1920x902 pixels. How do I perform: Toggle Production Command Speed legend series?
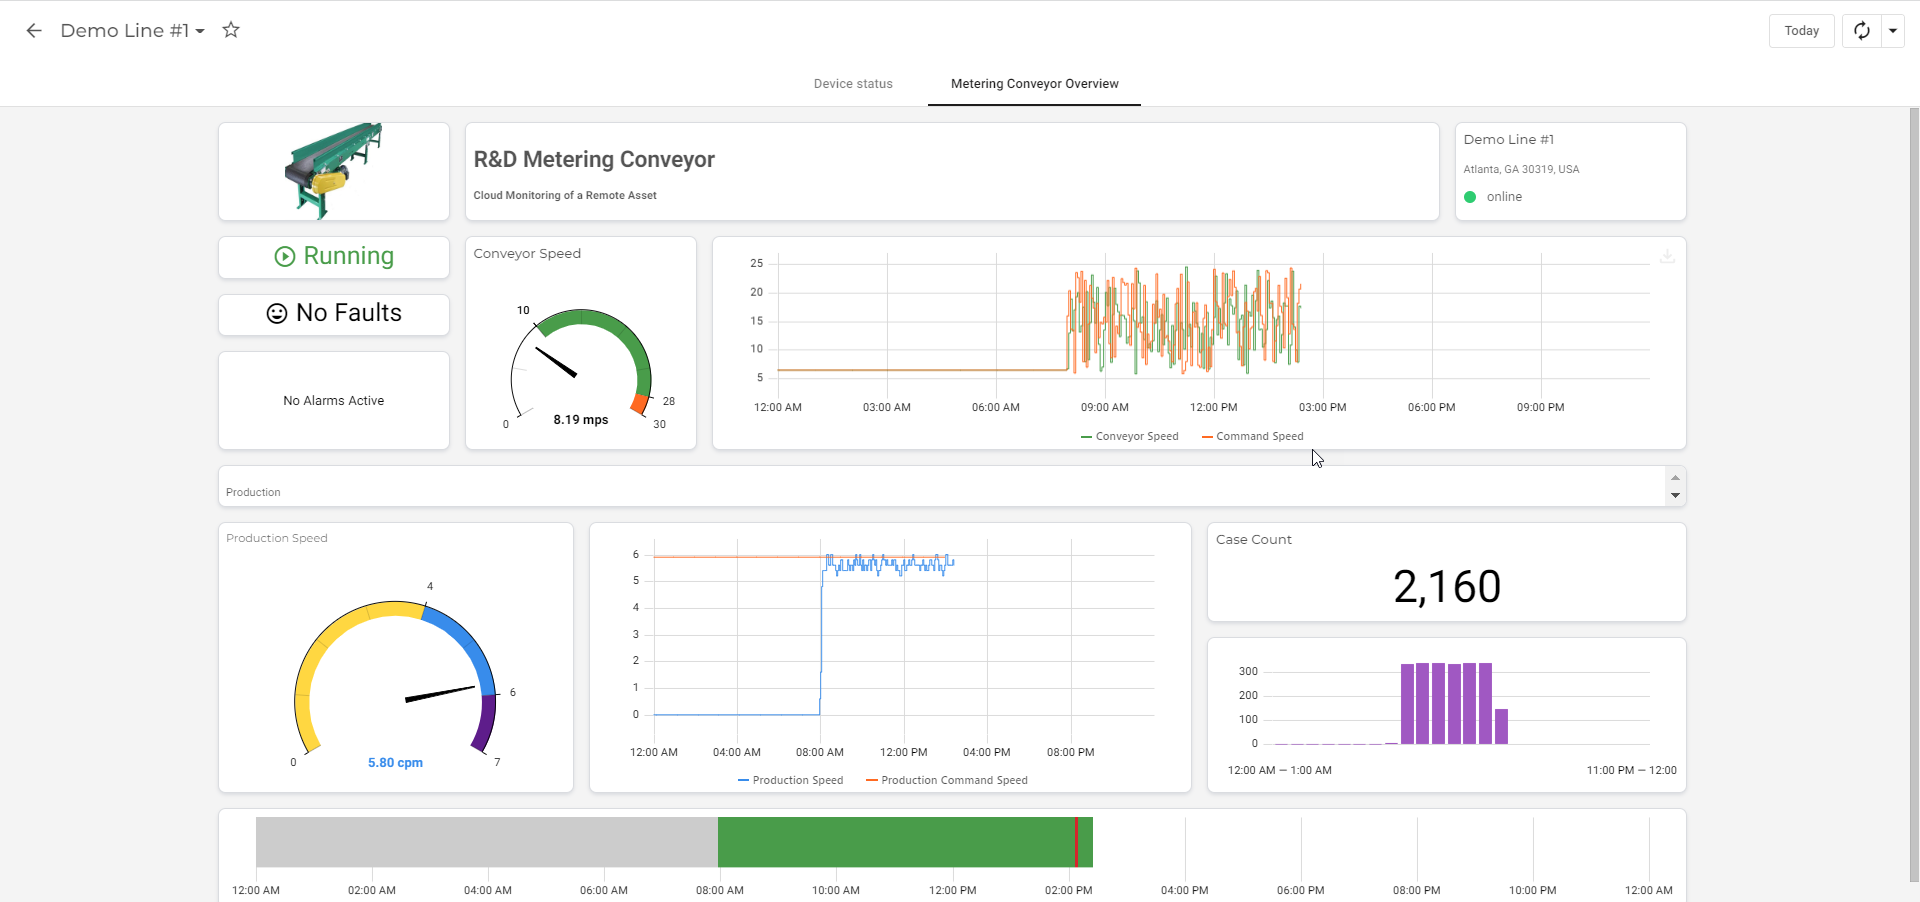click(x=947, y=781)
